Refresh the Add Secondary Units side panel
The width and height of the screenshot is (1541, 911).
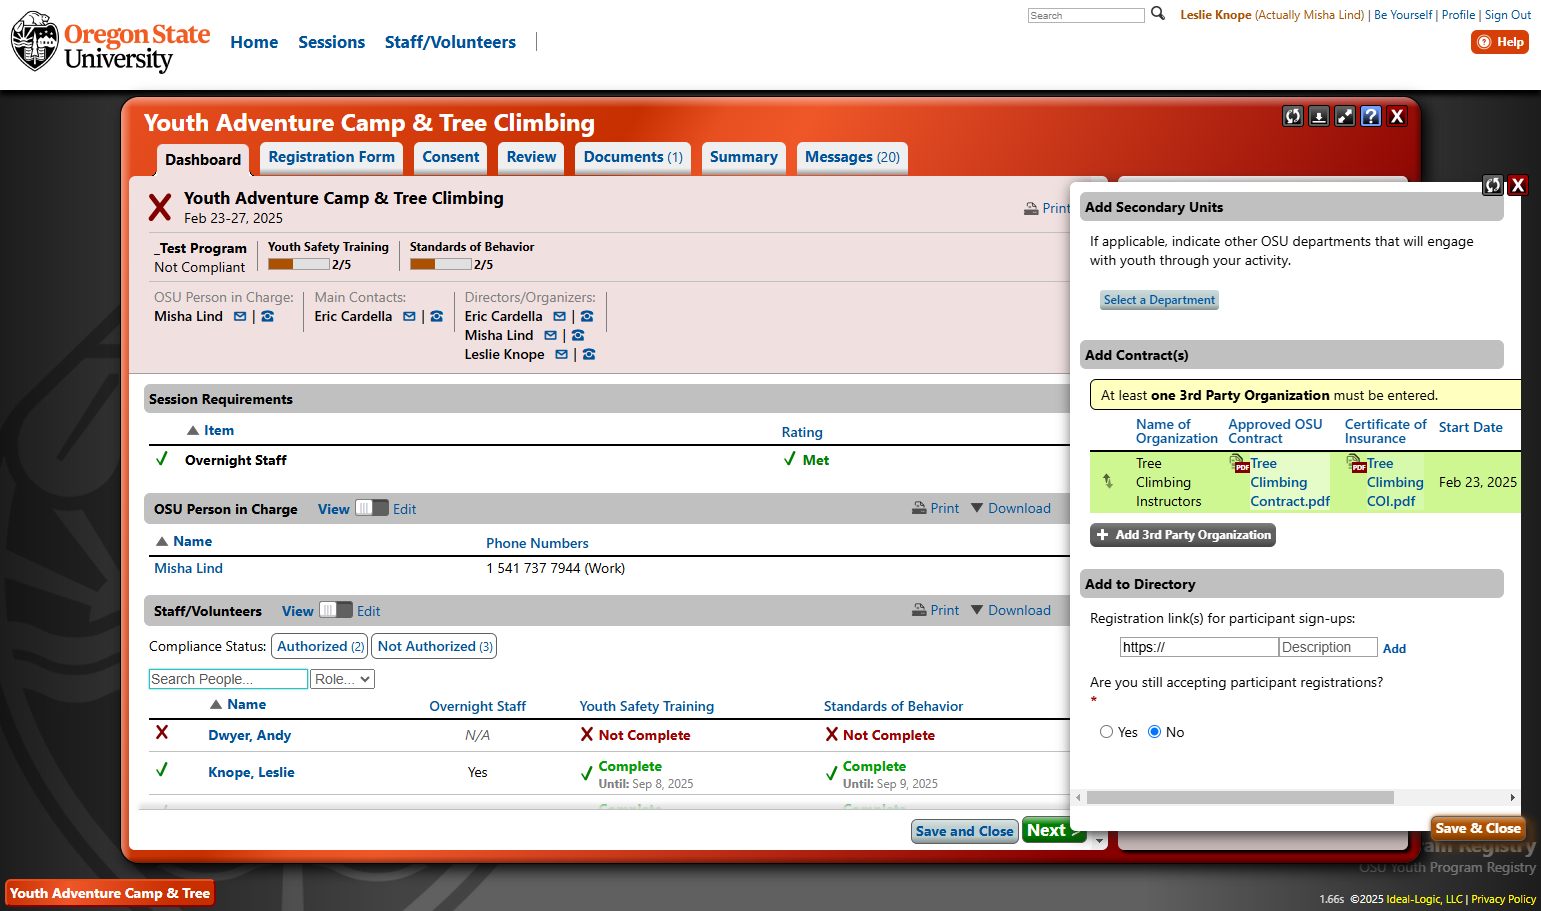[x=1493, y=185]
